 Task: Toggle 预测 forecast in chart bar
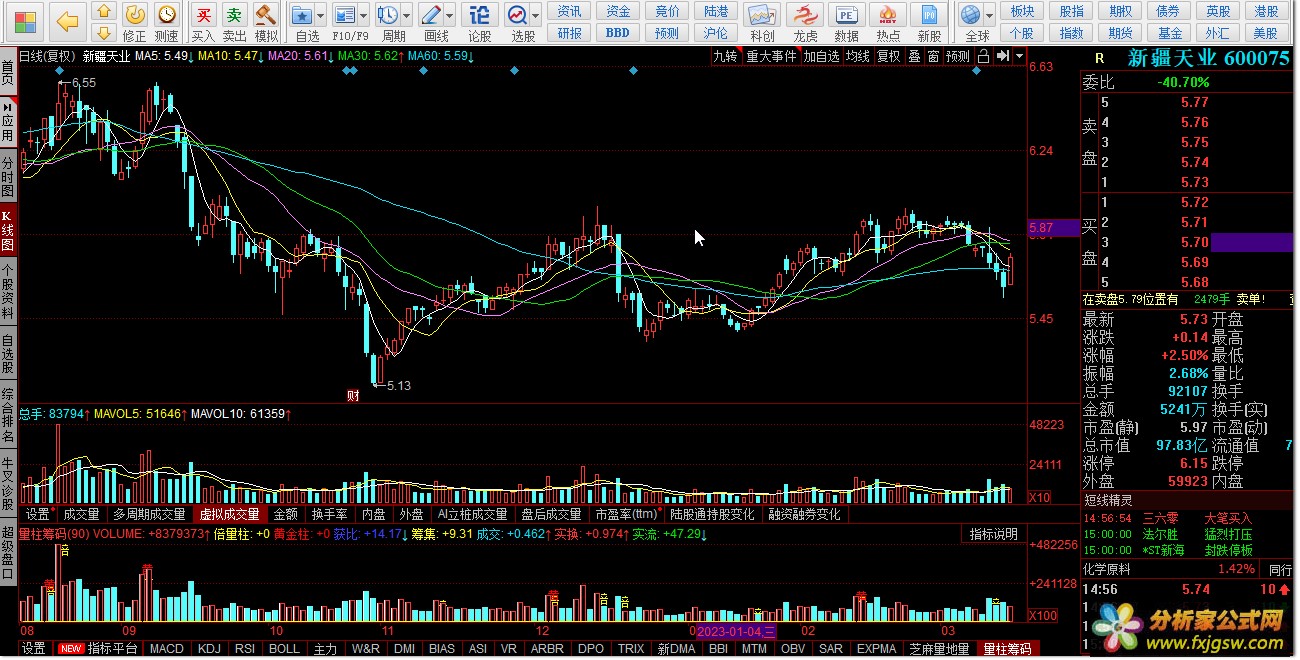pos(958,56)
